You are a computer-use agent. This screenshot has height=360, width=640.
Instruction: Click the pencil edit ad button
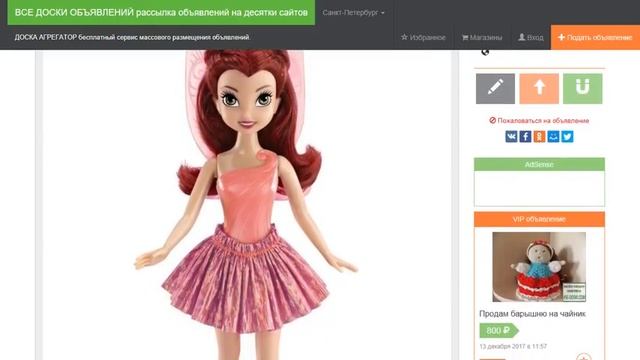495,89
